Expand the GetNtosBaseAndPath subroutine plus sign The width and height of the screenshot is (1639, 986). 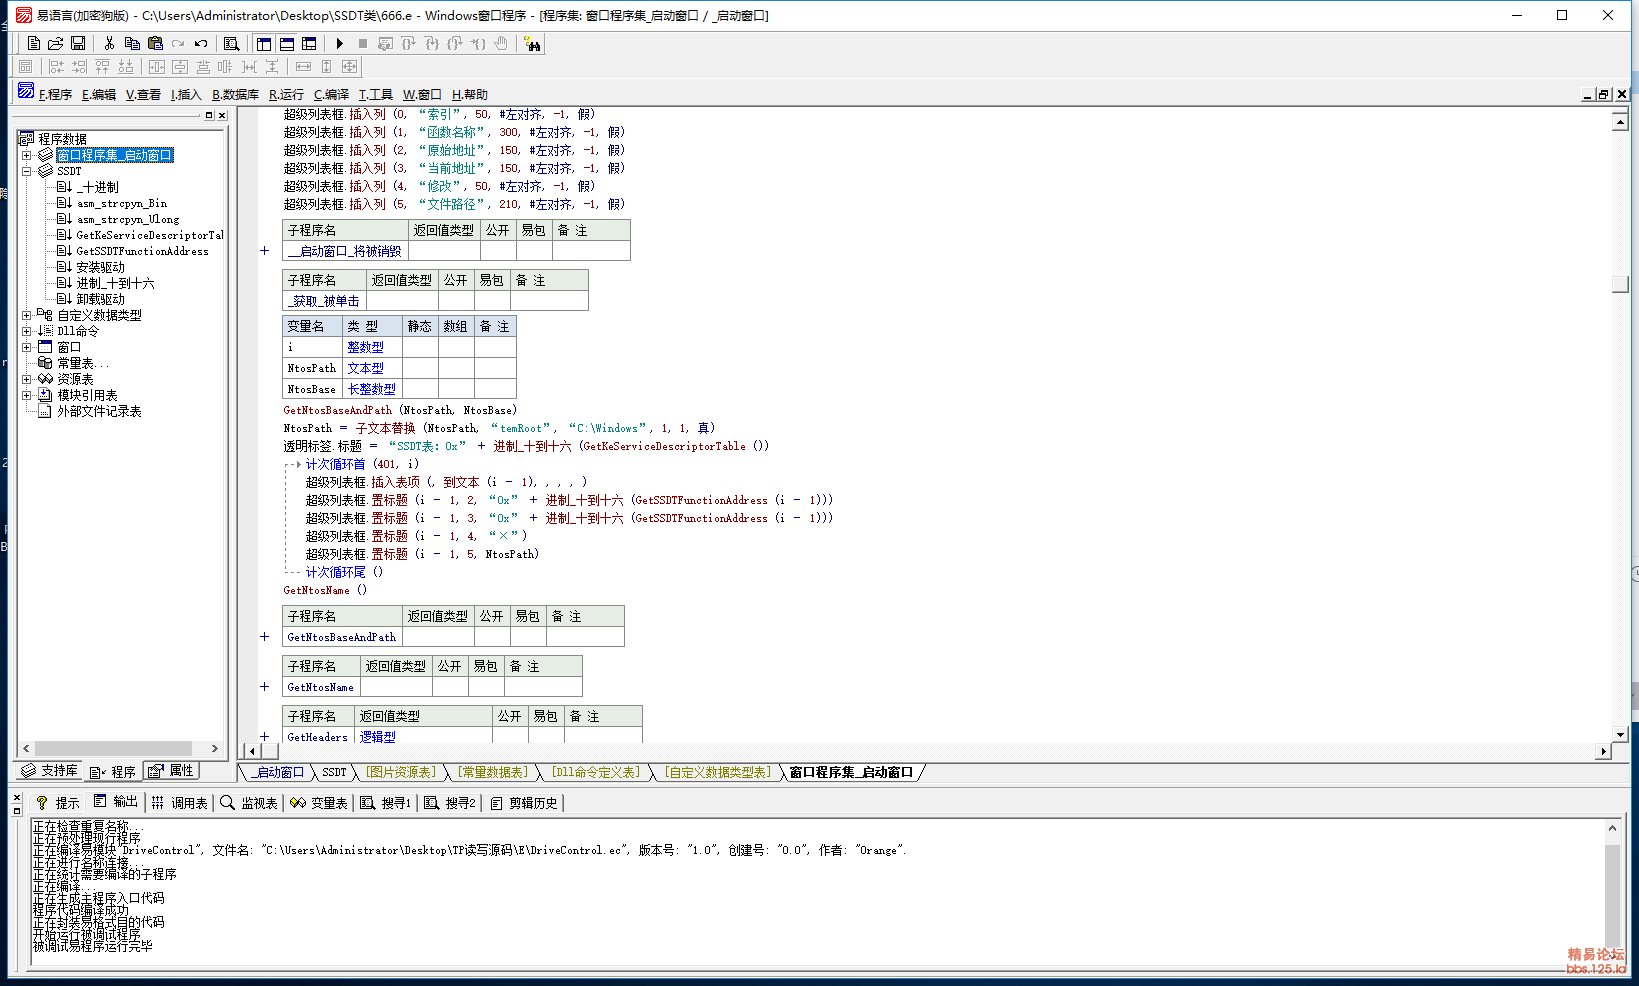click(x=265, y=637)
